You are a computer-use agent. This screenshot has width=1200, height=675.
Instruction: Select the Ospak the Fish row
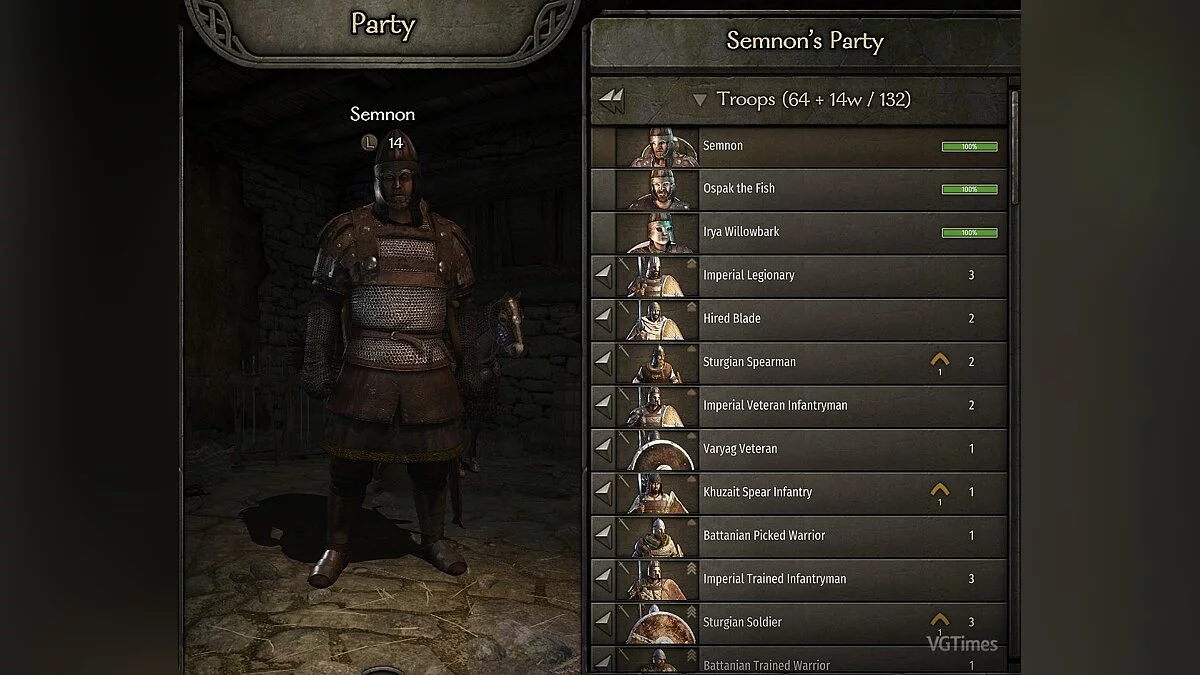[x=799, y=189]
